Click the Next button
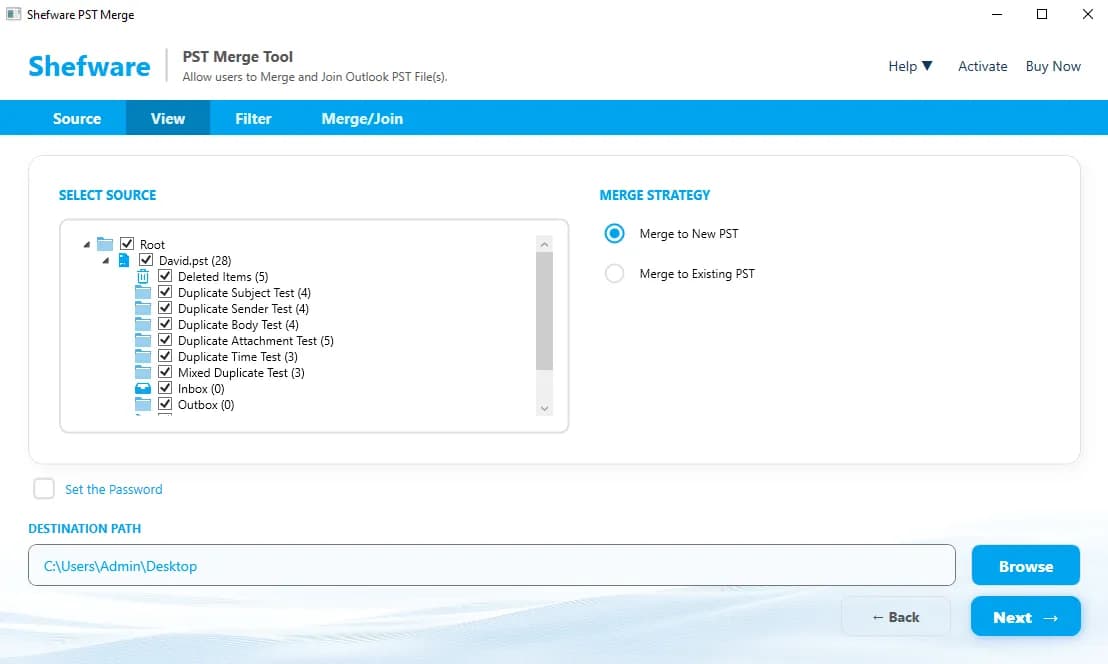 [1025, 617]
